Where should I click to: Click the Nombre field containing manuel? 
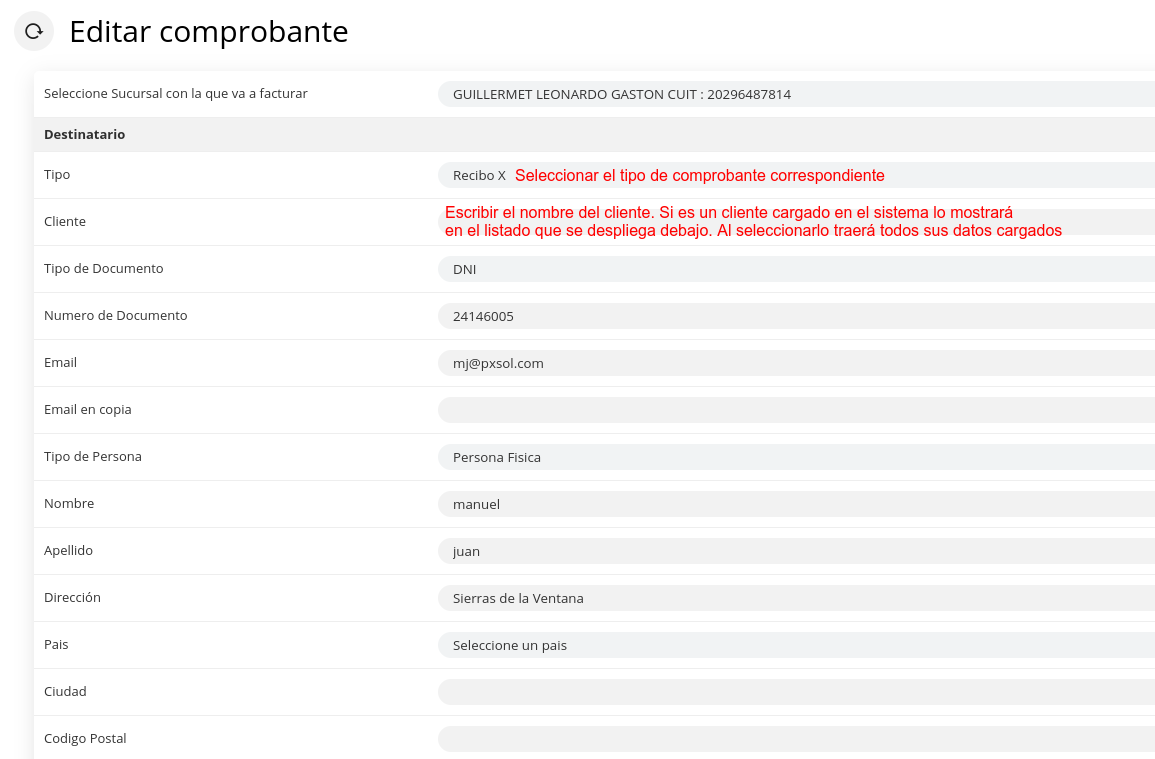pyautogui.click(x=795, y=504)
